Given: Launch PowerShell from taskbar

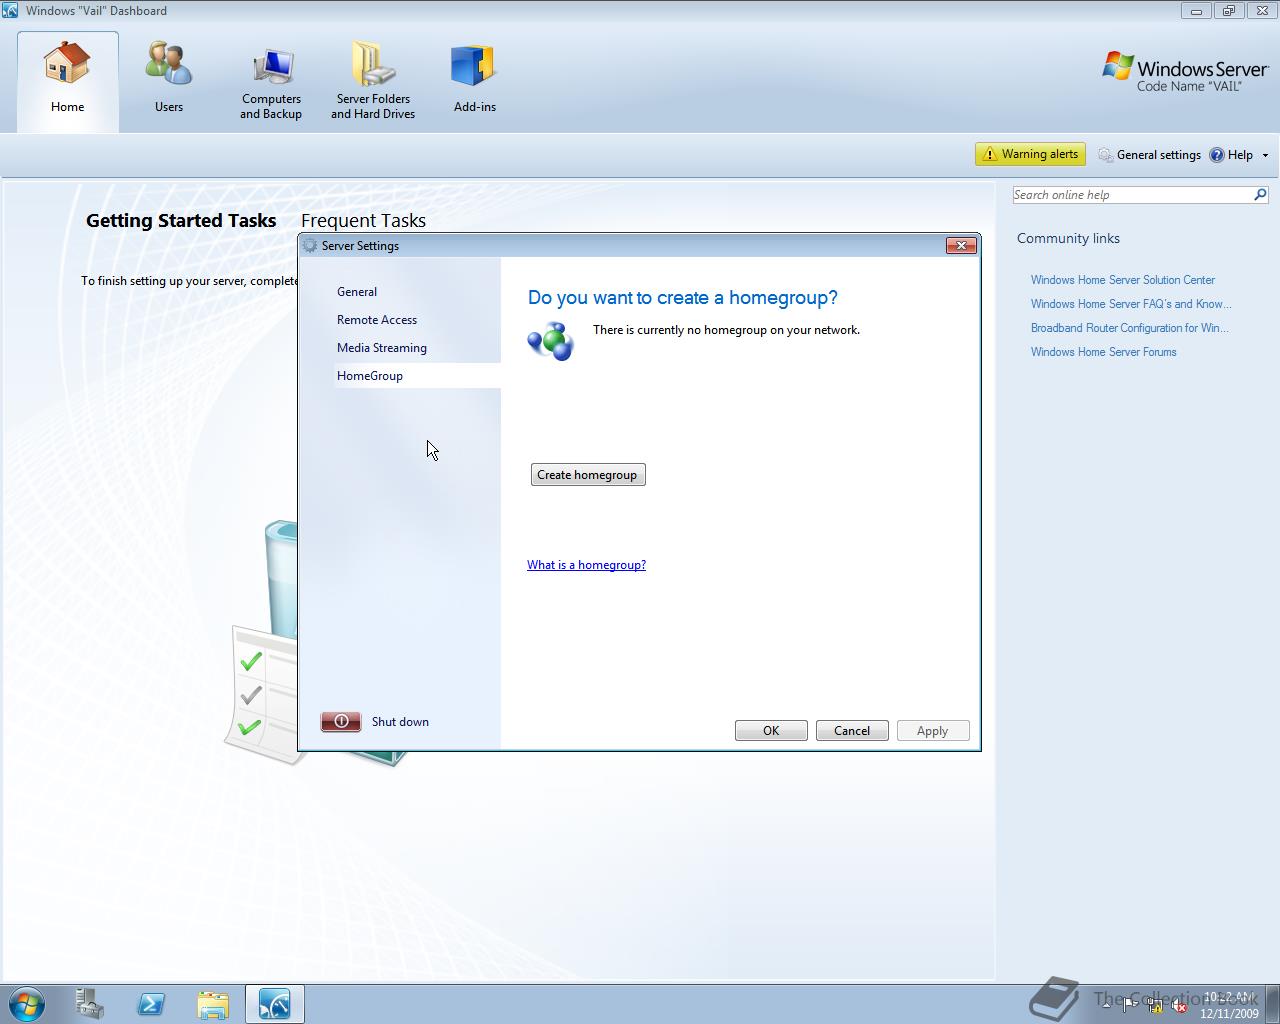Looking at the screenshot, I should coord(151,1004).
